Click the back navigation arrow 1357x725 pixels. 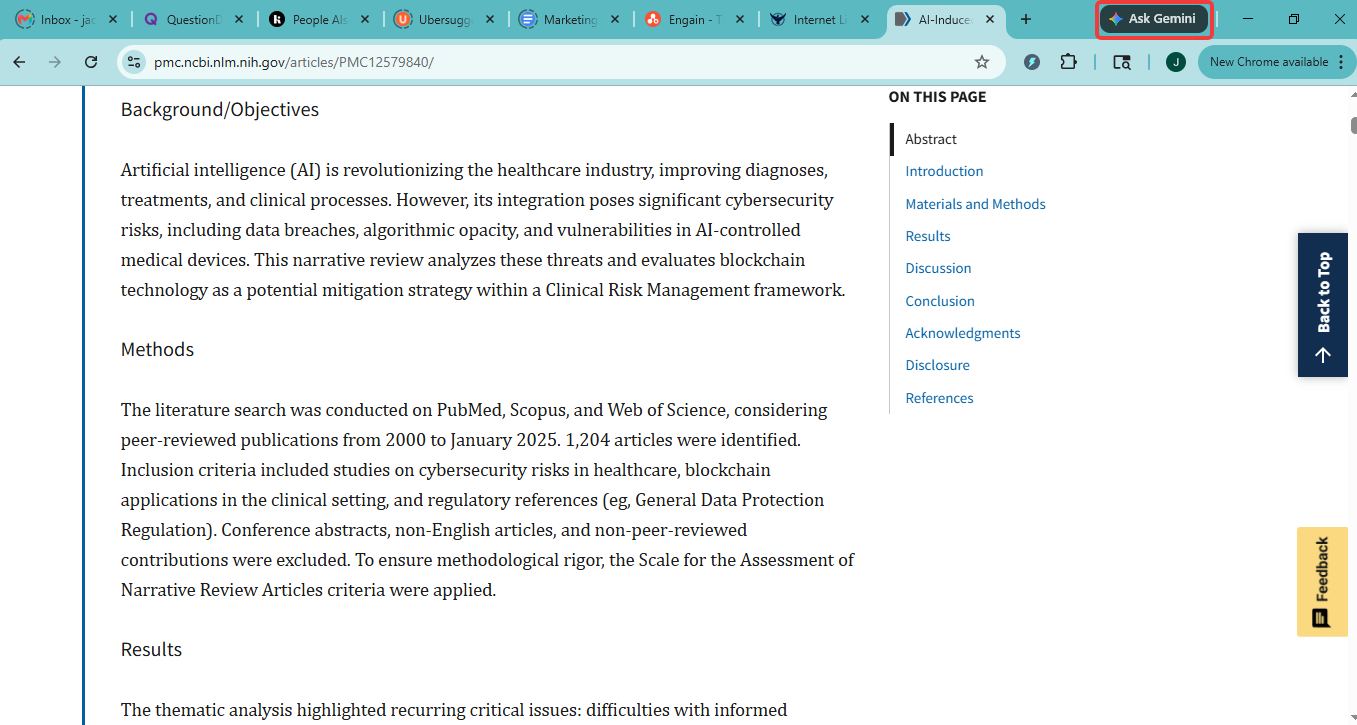tap(19, 62)
